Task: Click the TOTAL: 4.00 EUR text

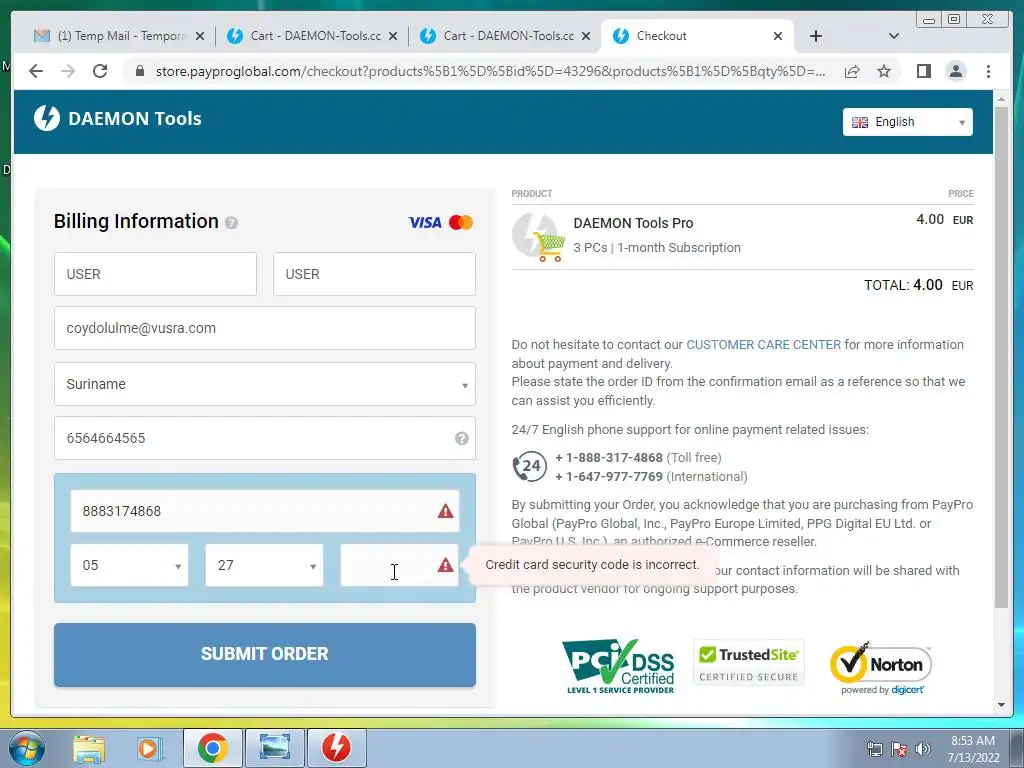Action: click(918, 285)
